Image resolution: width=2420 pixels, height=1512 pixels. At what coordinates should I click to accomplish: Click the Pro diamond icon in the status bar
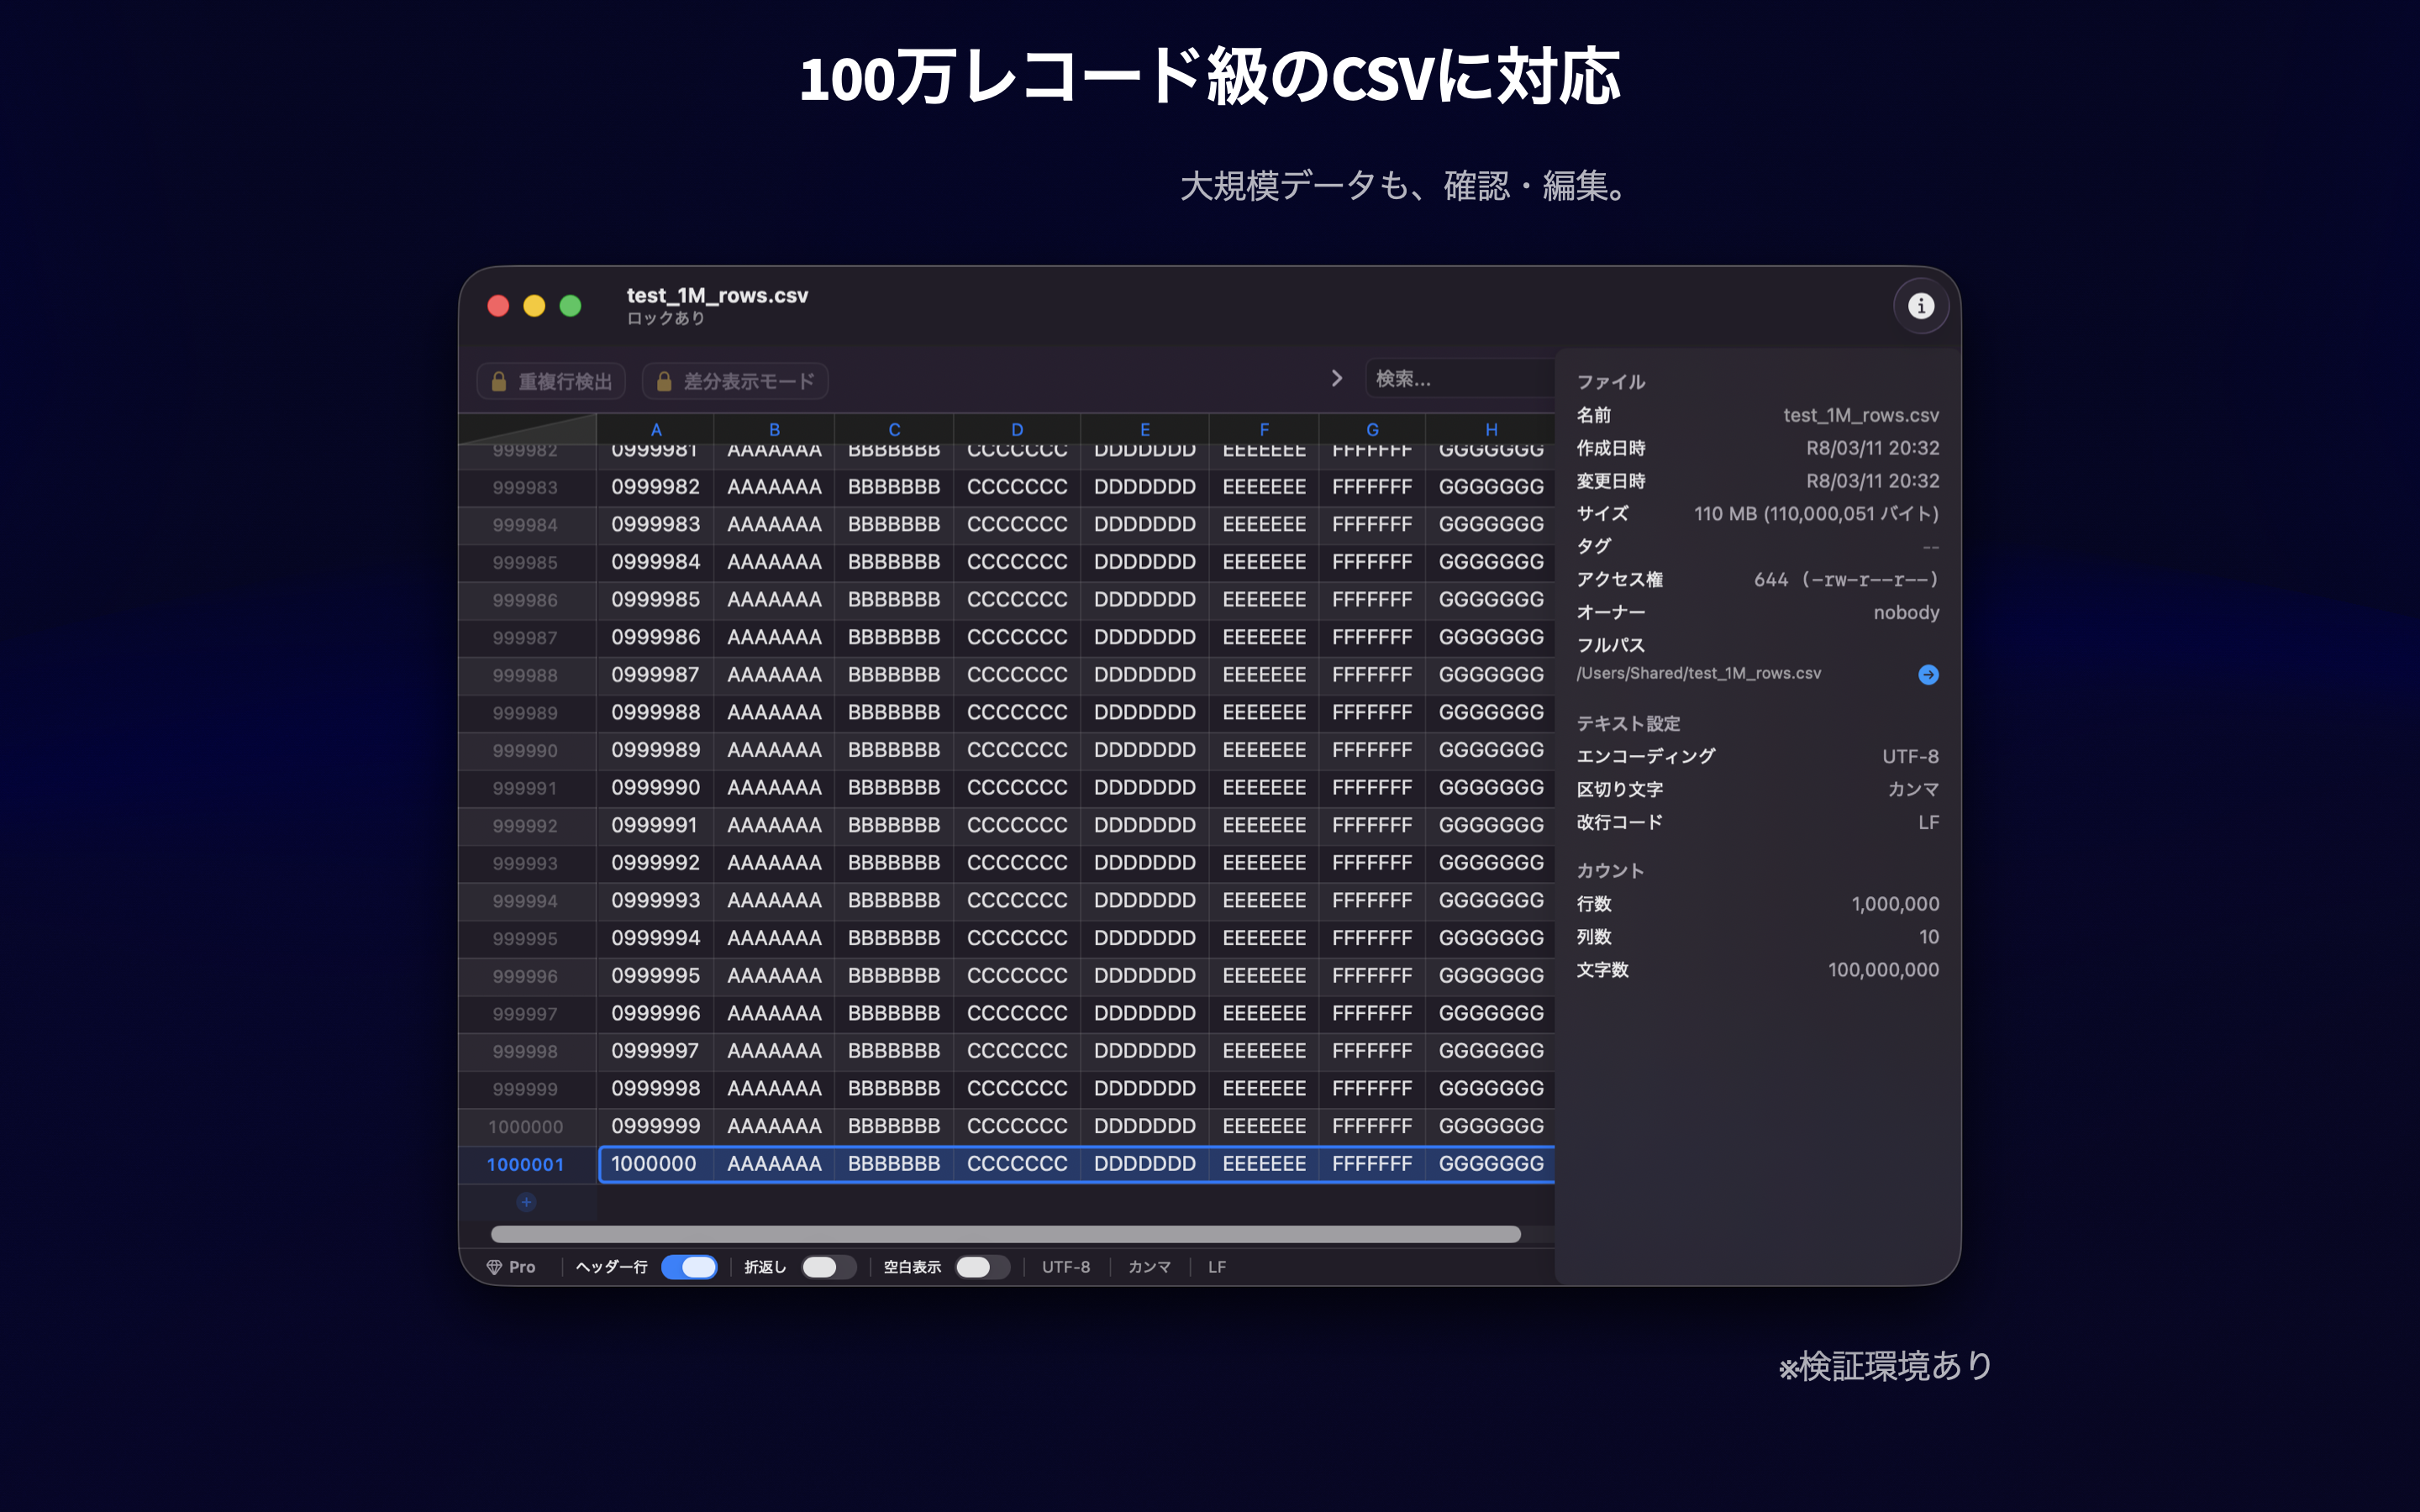[x=497, y=1266]
